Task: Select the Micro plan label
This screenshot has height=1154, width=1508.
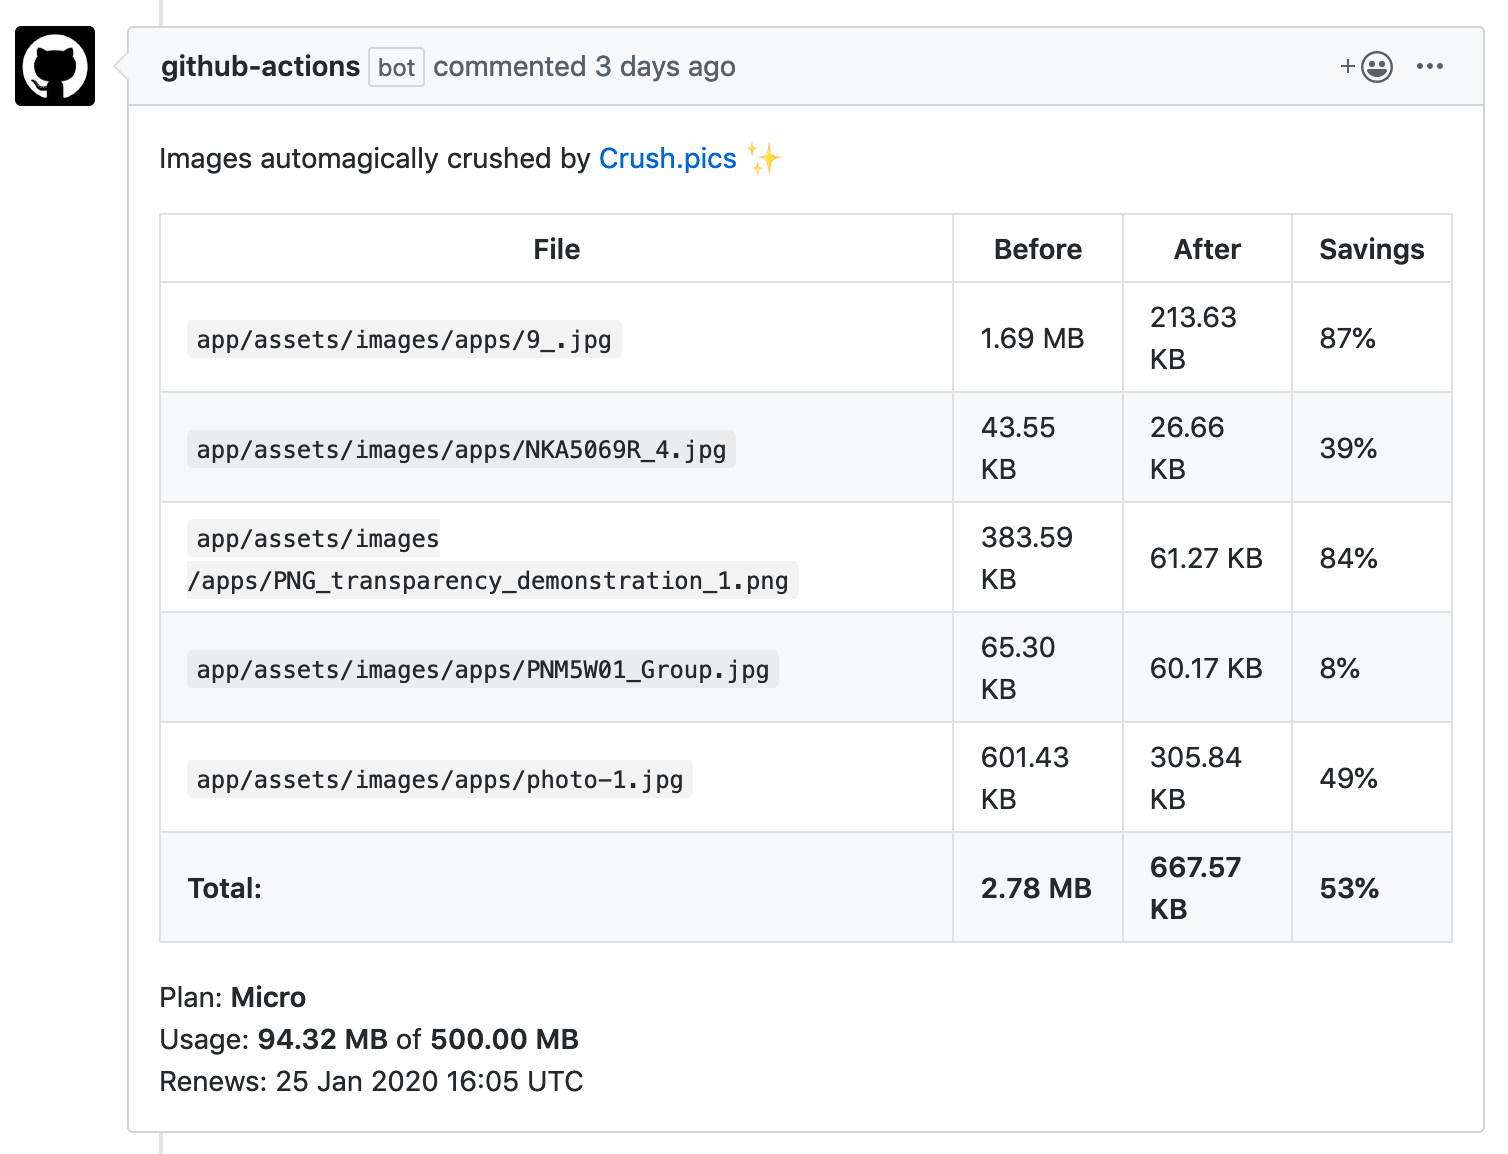Action: click(x=268, y=997)
